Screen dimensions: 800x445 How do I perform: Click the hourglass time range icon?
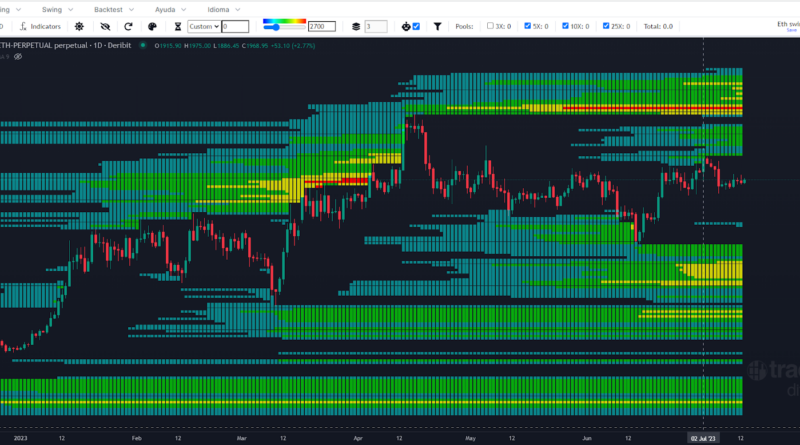[178, 26]
